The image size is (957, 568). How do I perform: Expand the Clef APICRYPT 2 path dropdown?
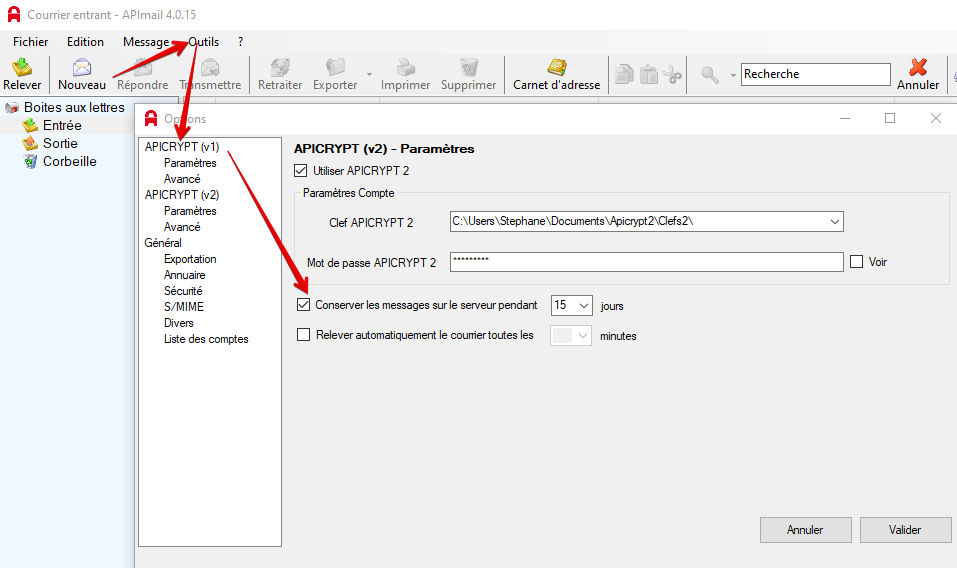point(834,221)
